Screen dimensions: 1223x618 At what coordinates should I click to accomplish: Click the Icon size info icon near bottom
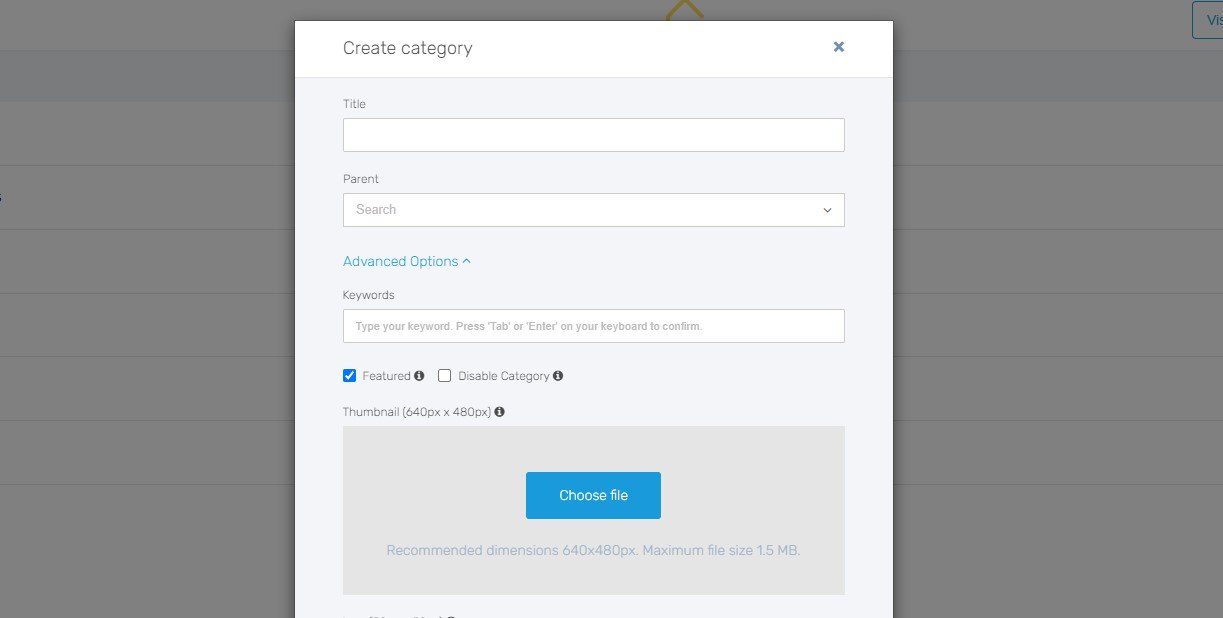pos(450,616)
